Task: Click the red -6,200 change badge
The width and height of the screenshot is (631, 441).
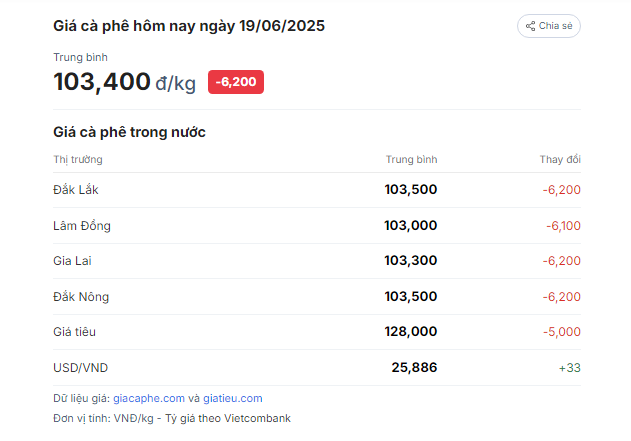Action: (236, 82)
